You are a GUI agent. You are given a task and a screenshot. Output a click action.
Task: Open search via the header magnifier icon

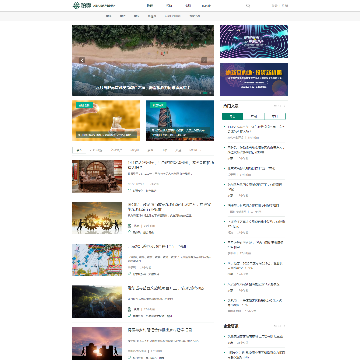click(x=248, y=5)
